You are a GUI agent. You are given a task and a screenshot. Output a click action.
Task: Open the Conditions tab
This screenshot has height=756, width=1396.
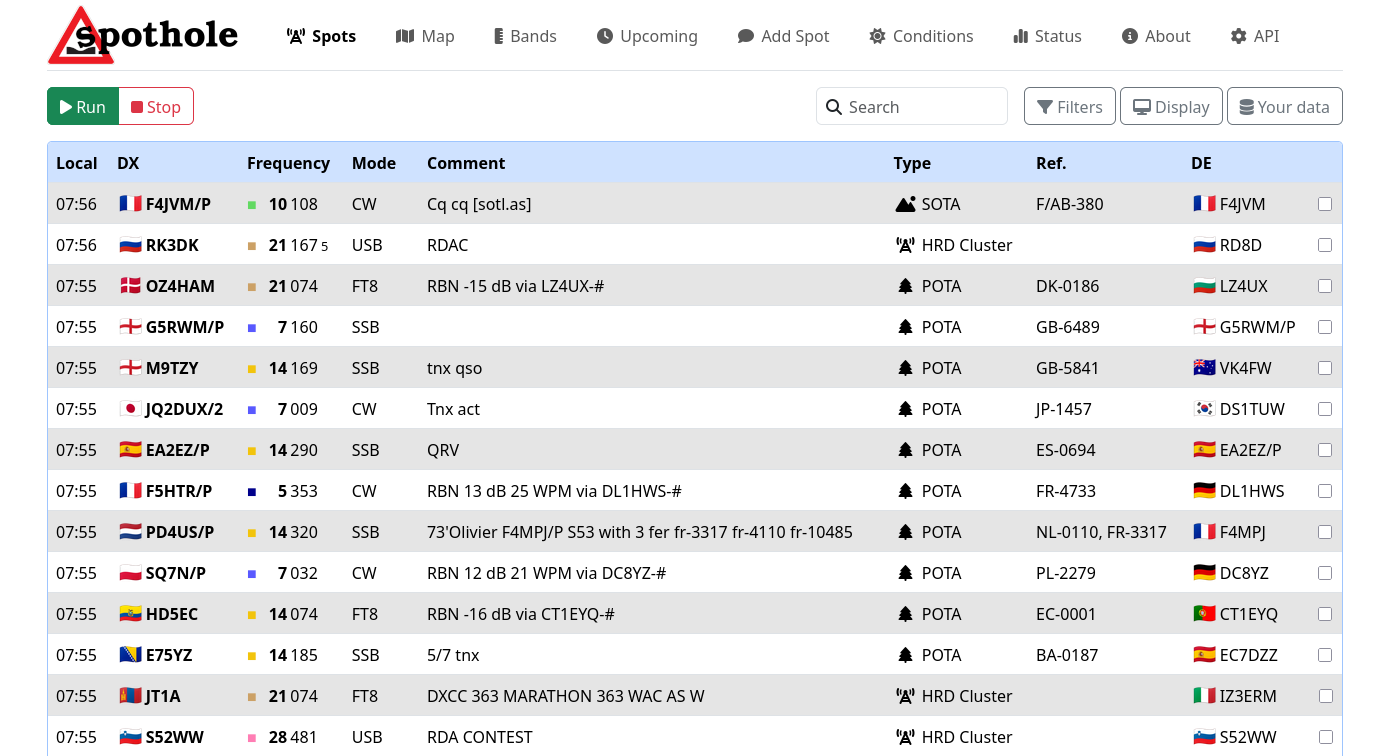921,36
